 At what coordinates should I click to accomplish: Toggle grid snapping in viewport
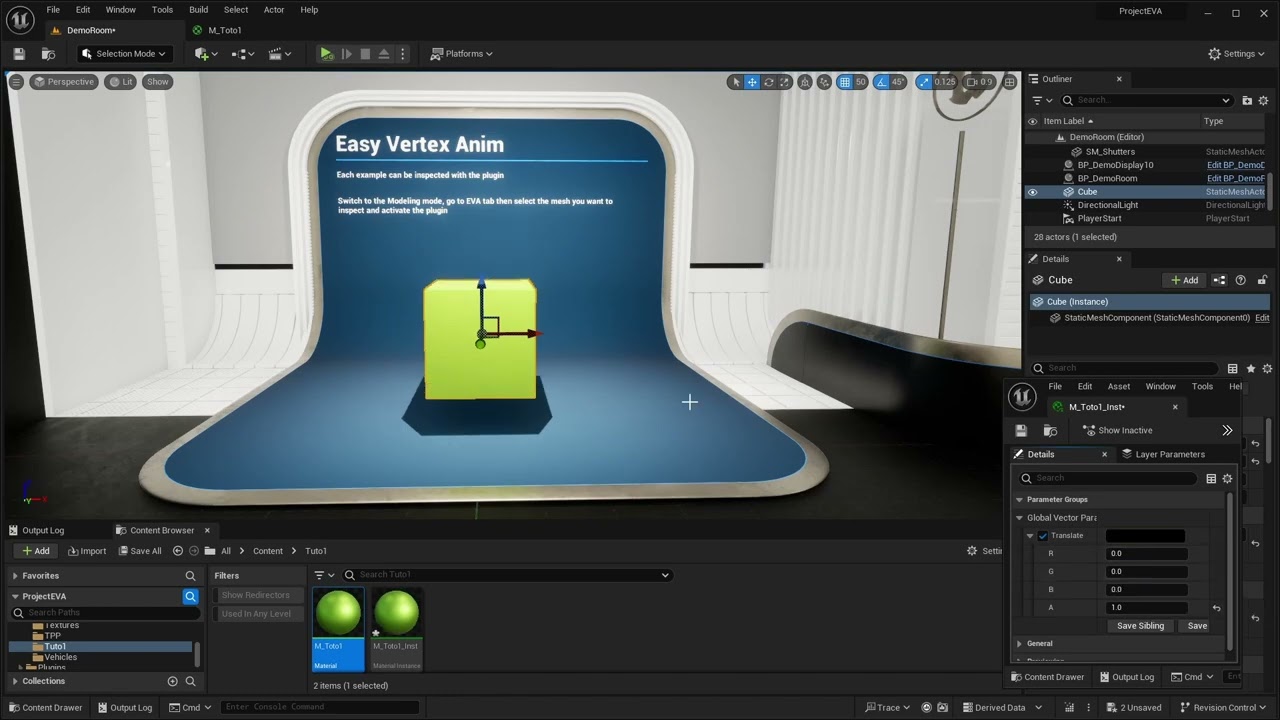click(x=845, y=82)
